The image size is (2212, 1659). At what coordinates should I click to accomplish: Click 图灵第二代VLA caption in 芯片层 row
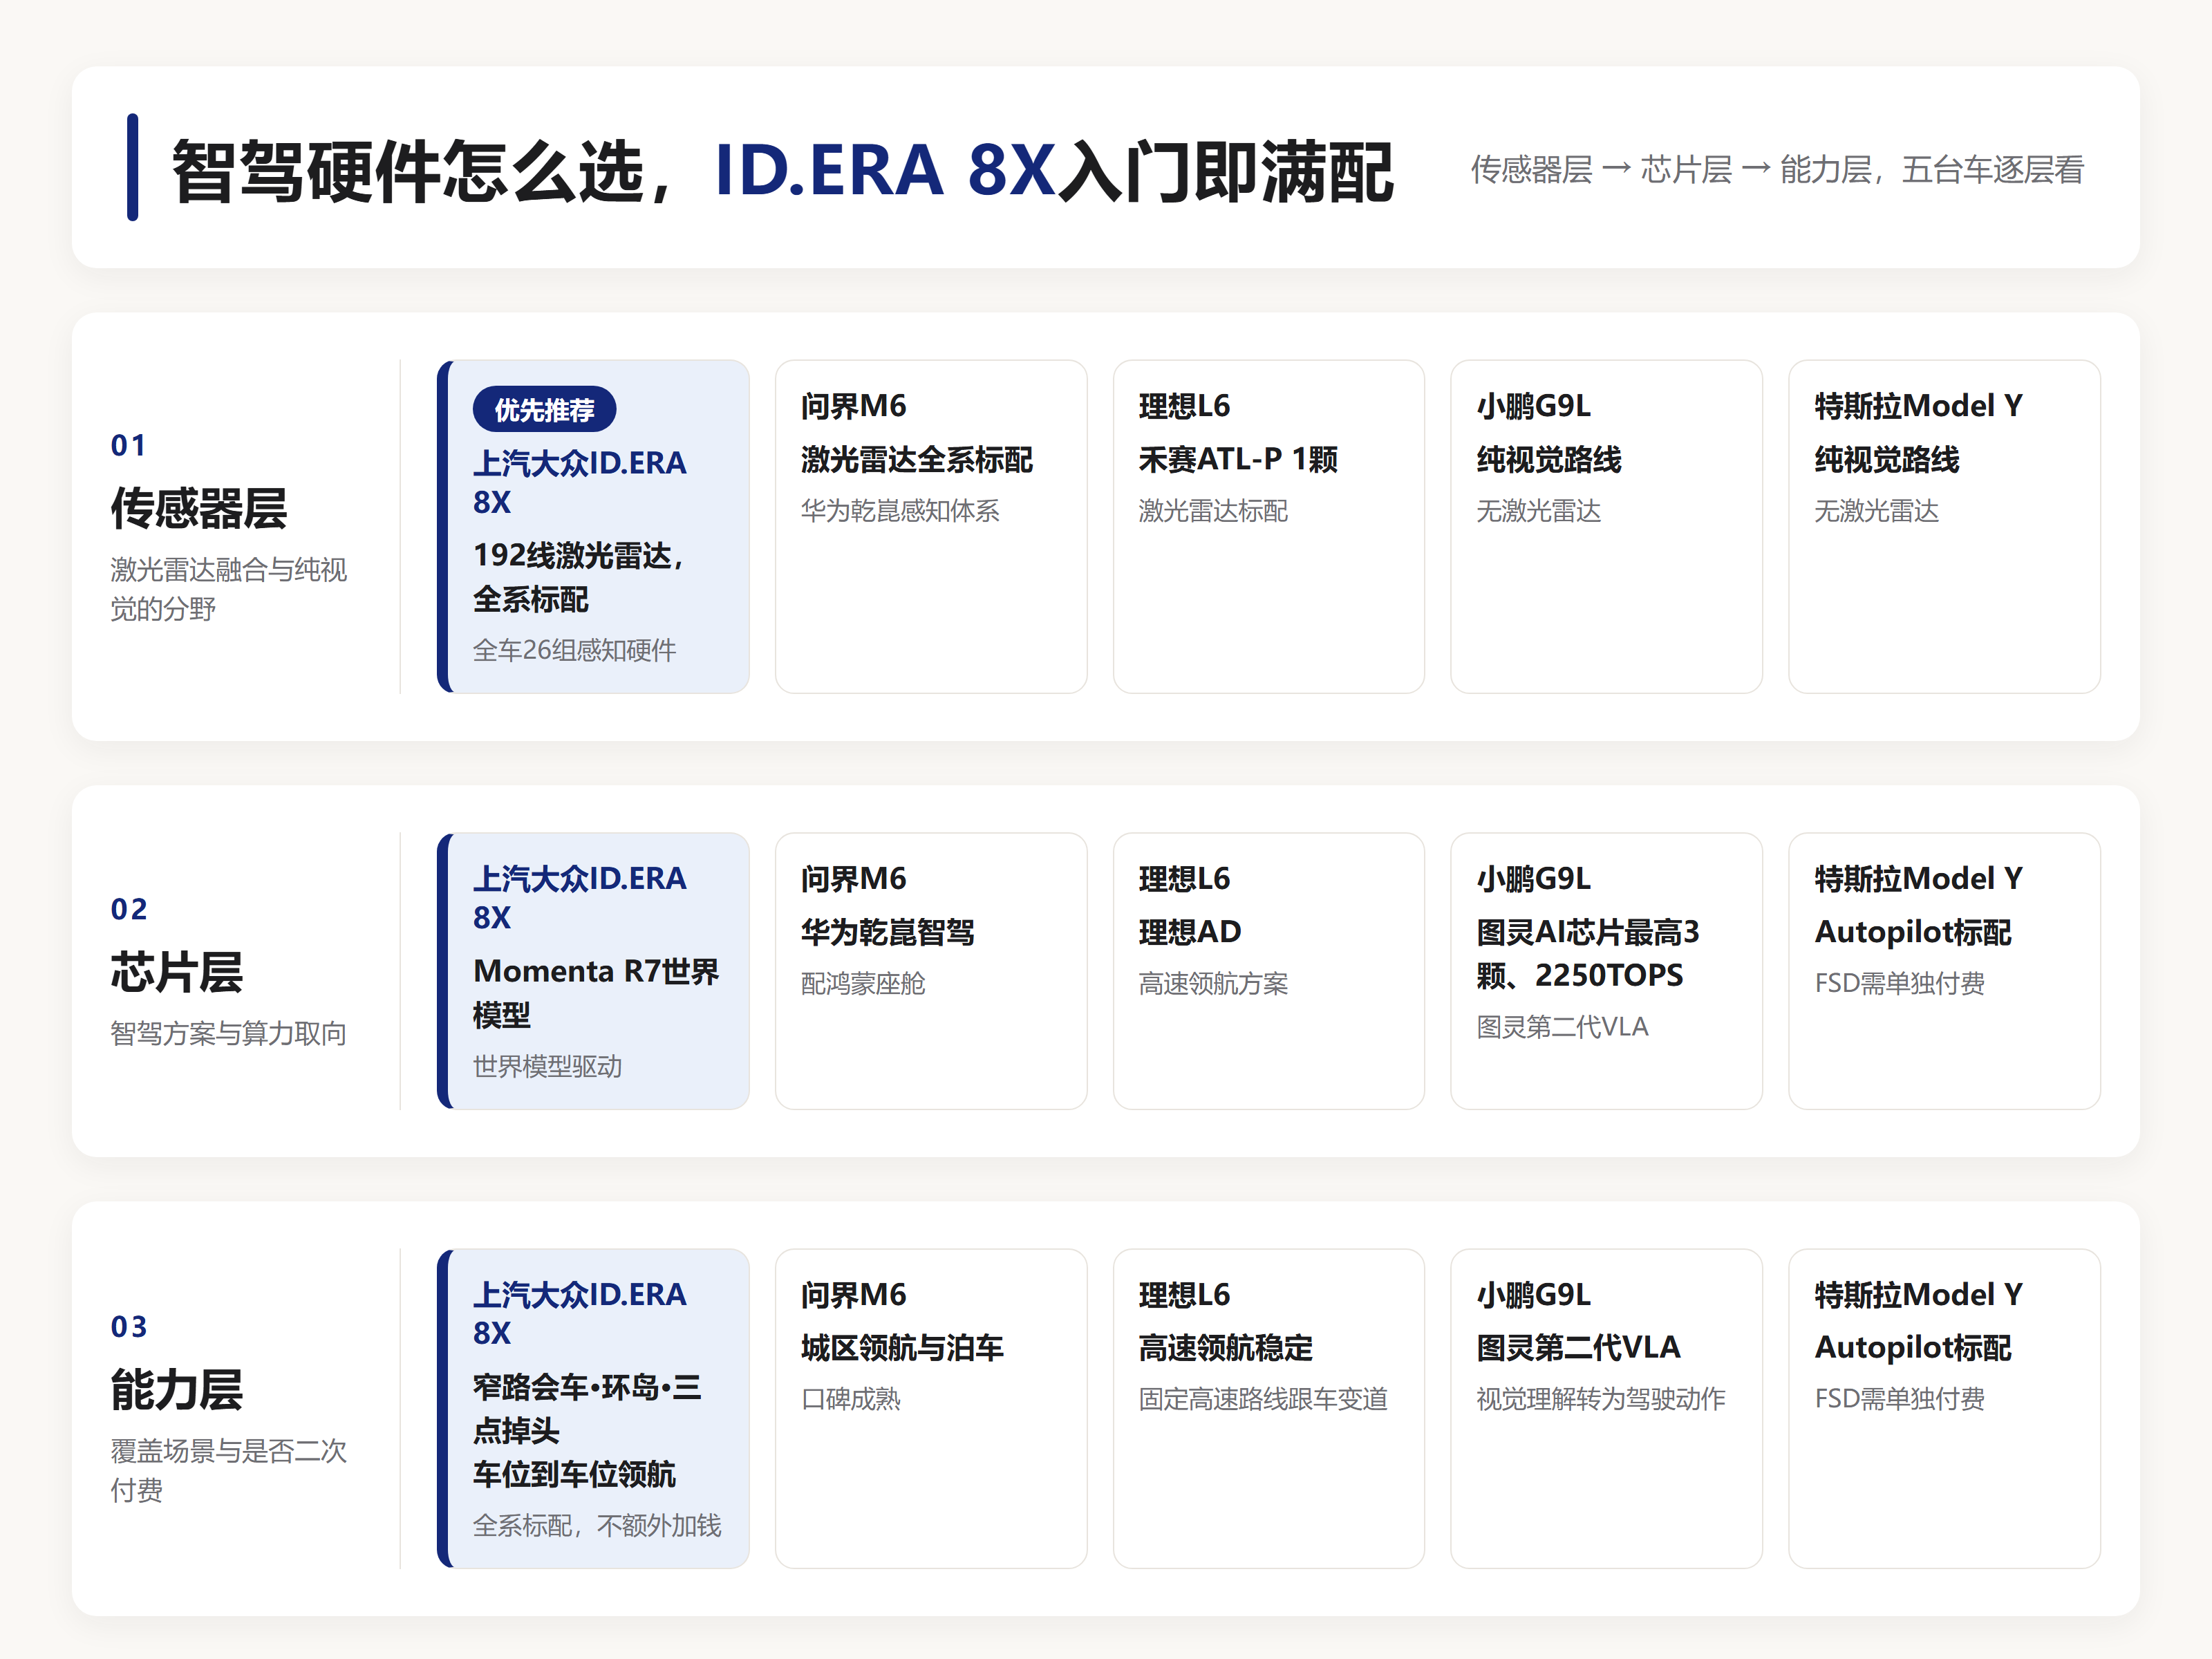point(1562,1027)
